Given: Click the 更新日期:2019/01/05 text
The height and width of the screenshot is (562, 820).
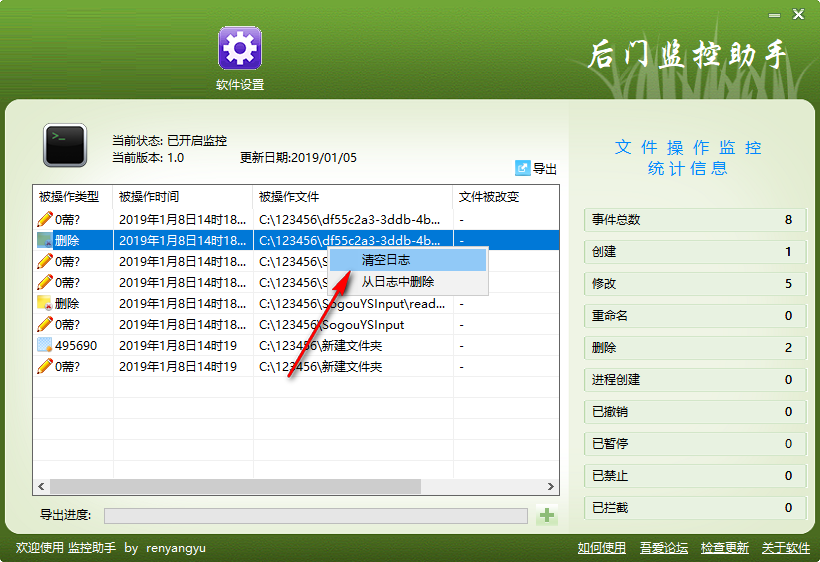Looking at the screenshot, I should 298,157.
